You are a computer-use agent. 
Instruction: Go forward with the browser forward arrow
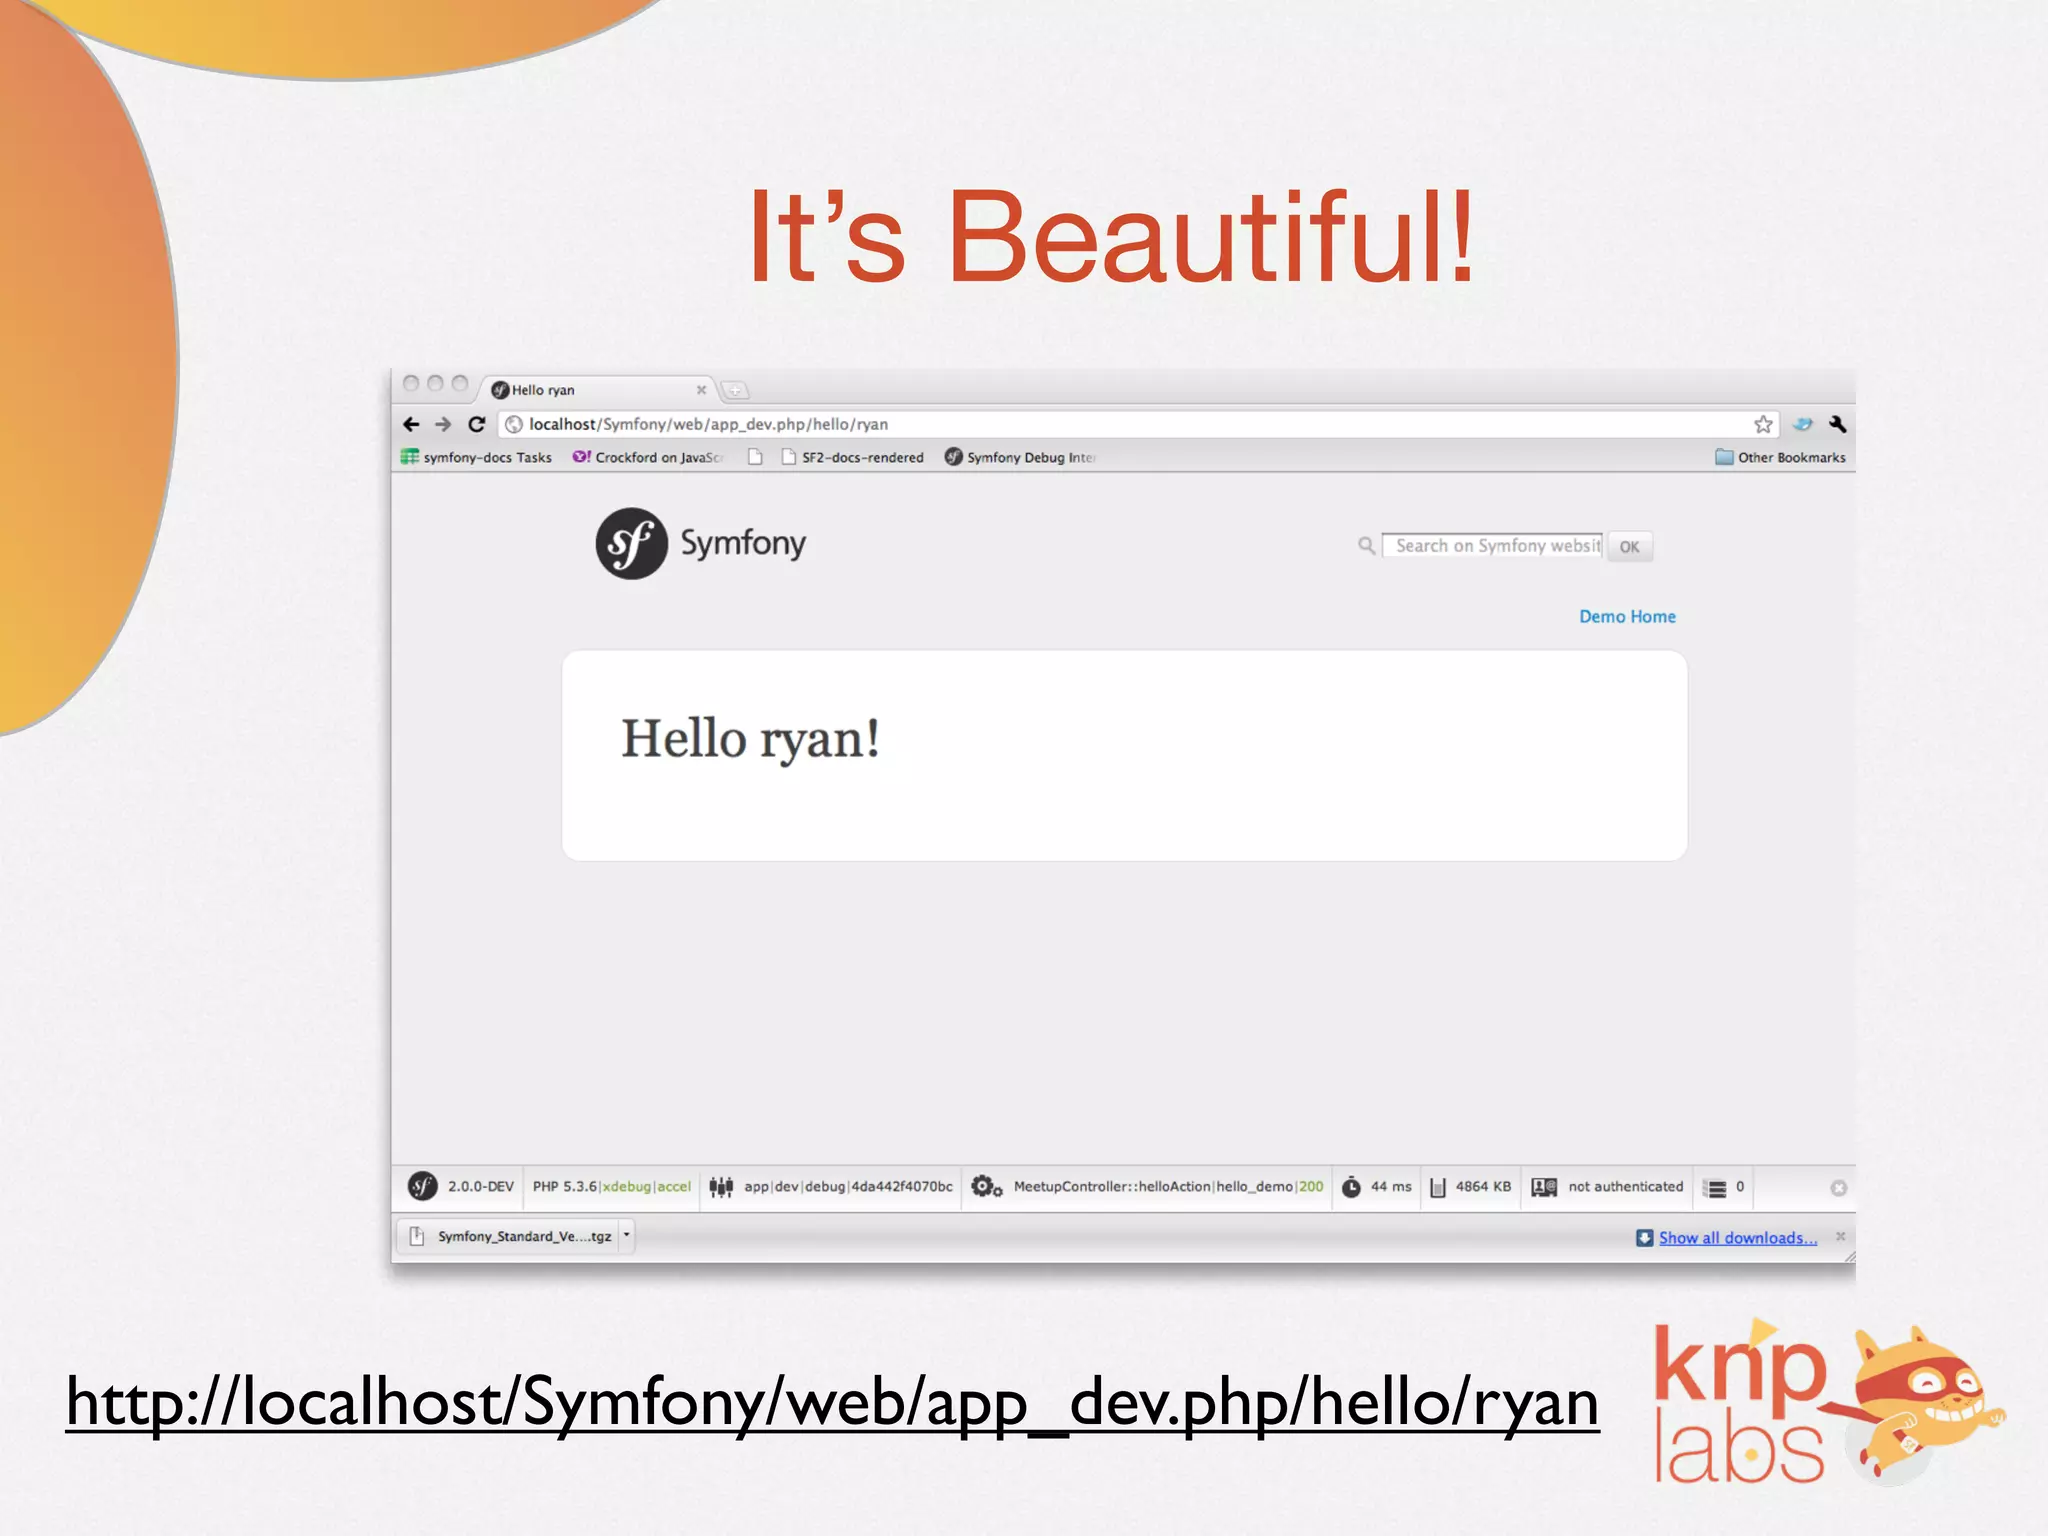point(443,424)
